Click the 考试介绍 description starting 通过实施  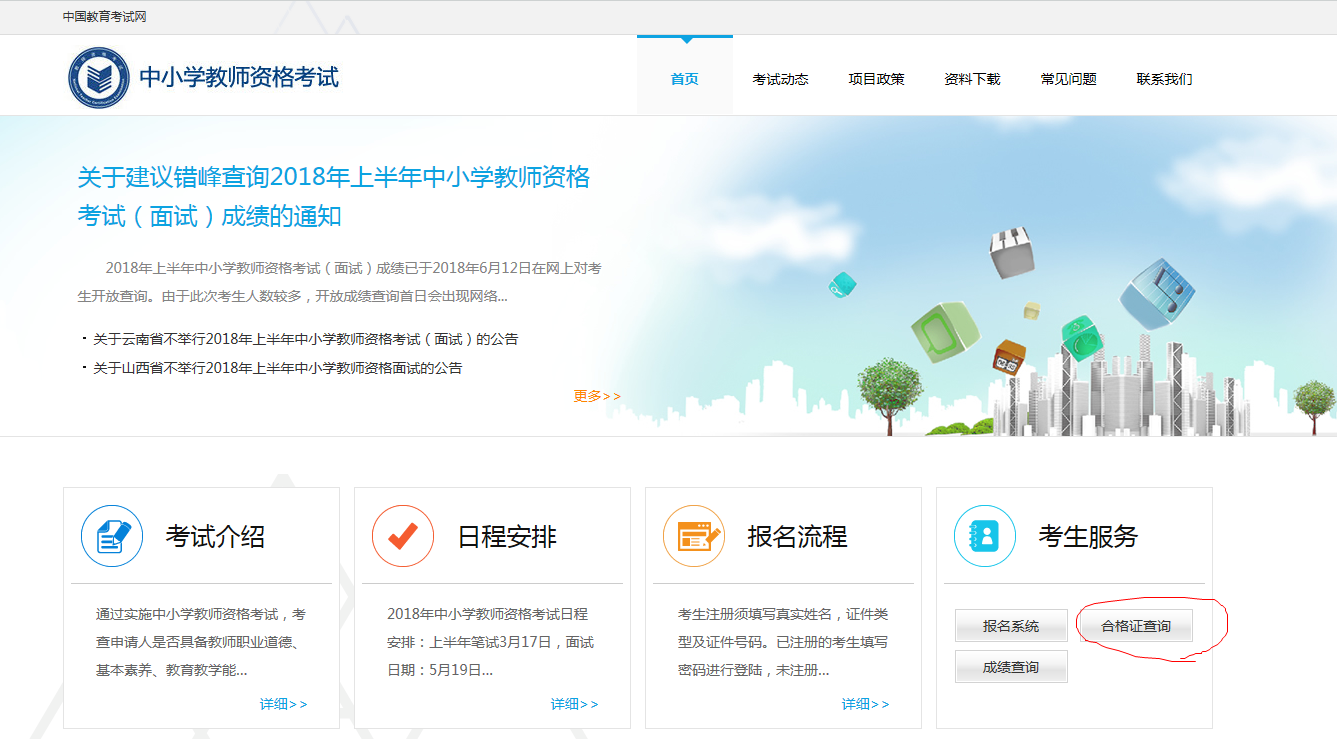tap(201, 642)
